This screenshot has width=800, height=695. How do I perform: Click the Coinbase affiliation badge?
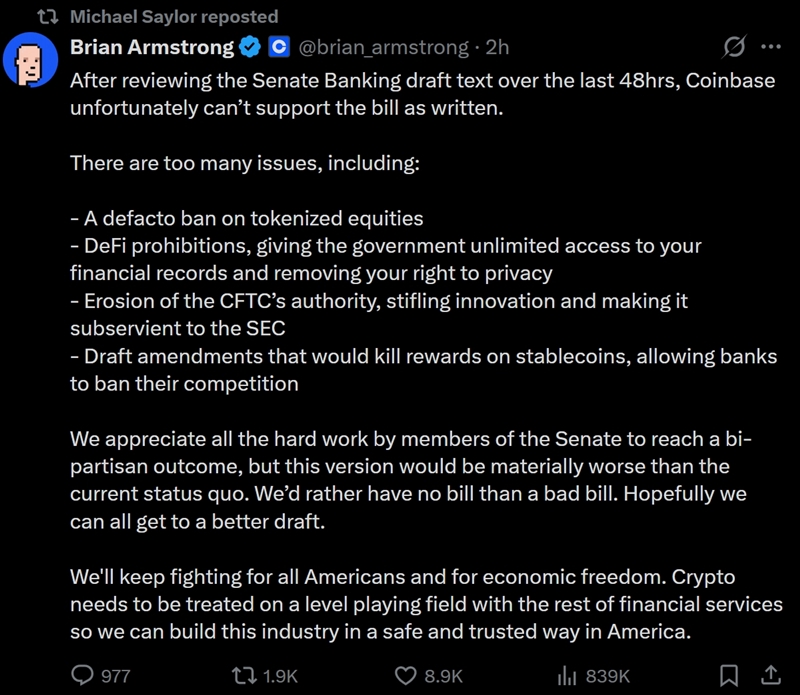coord(279,47)
